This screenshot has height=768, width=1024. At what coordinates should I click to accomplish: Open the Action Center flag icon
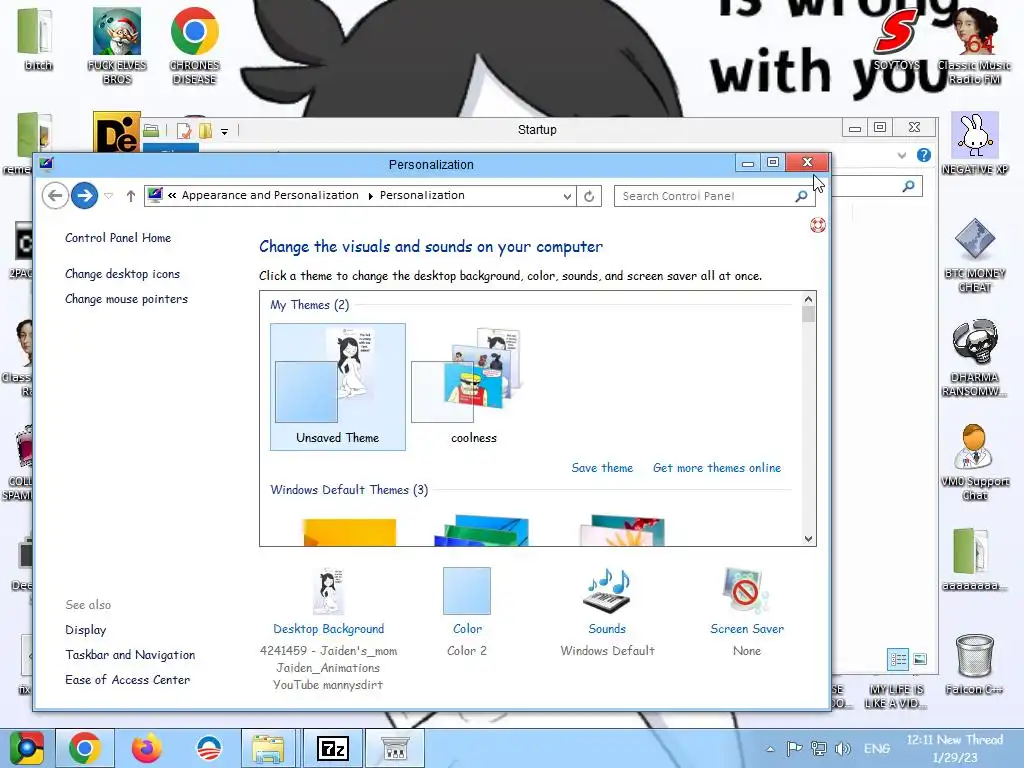[793, 748]
